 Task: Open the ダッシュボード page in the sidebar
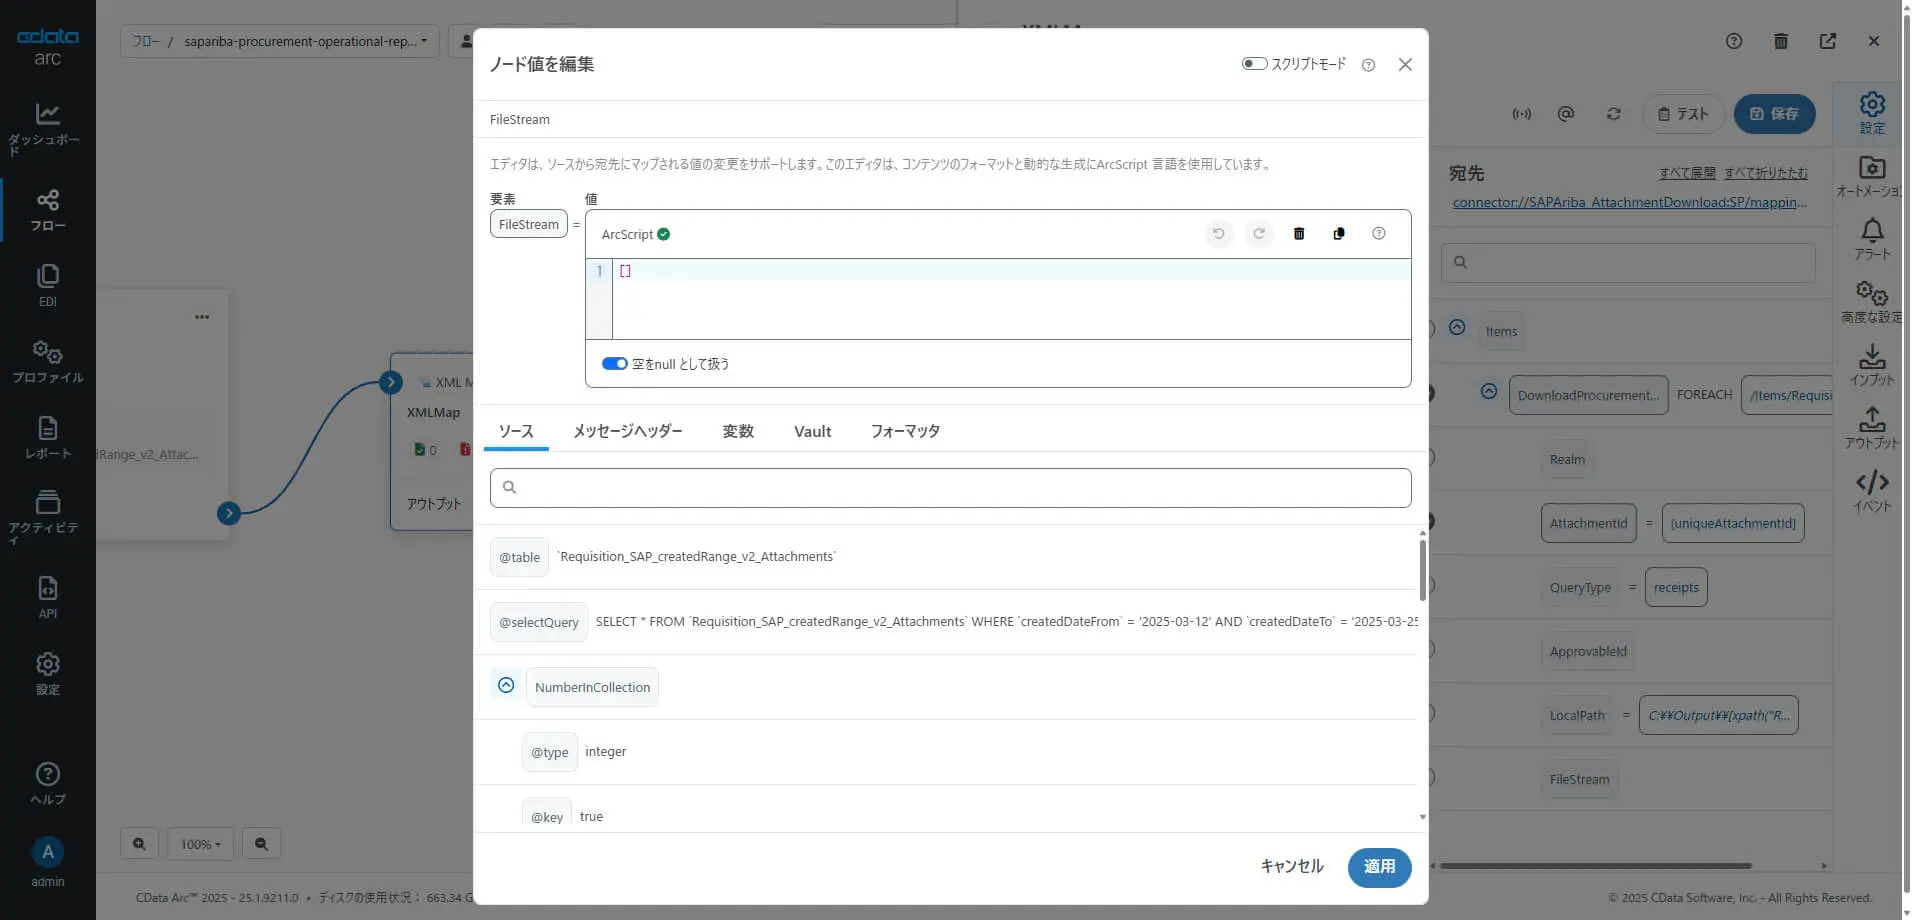tap(47, 128)
